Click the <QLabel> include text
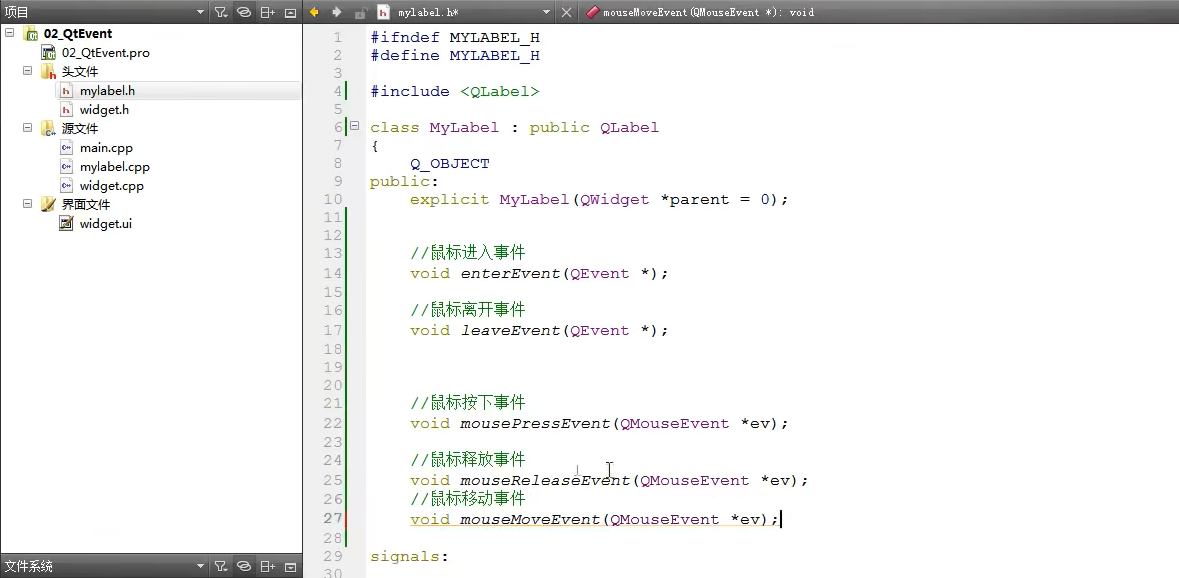 click(500, 92)
